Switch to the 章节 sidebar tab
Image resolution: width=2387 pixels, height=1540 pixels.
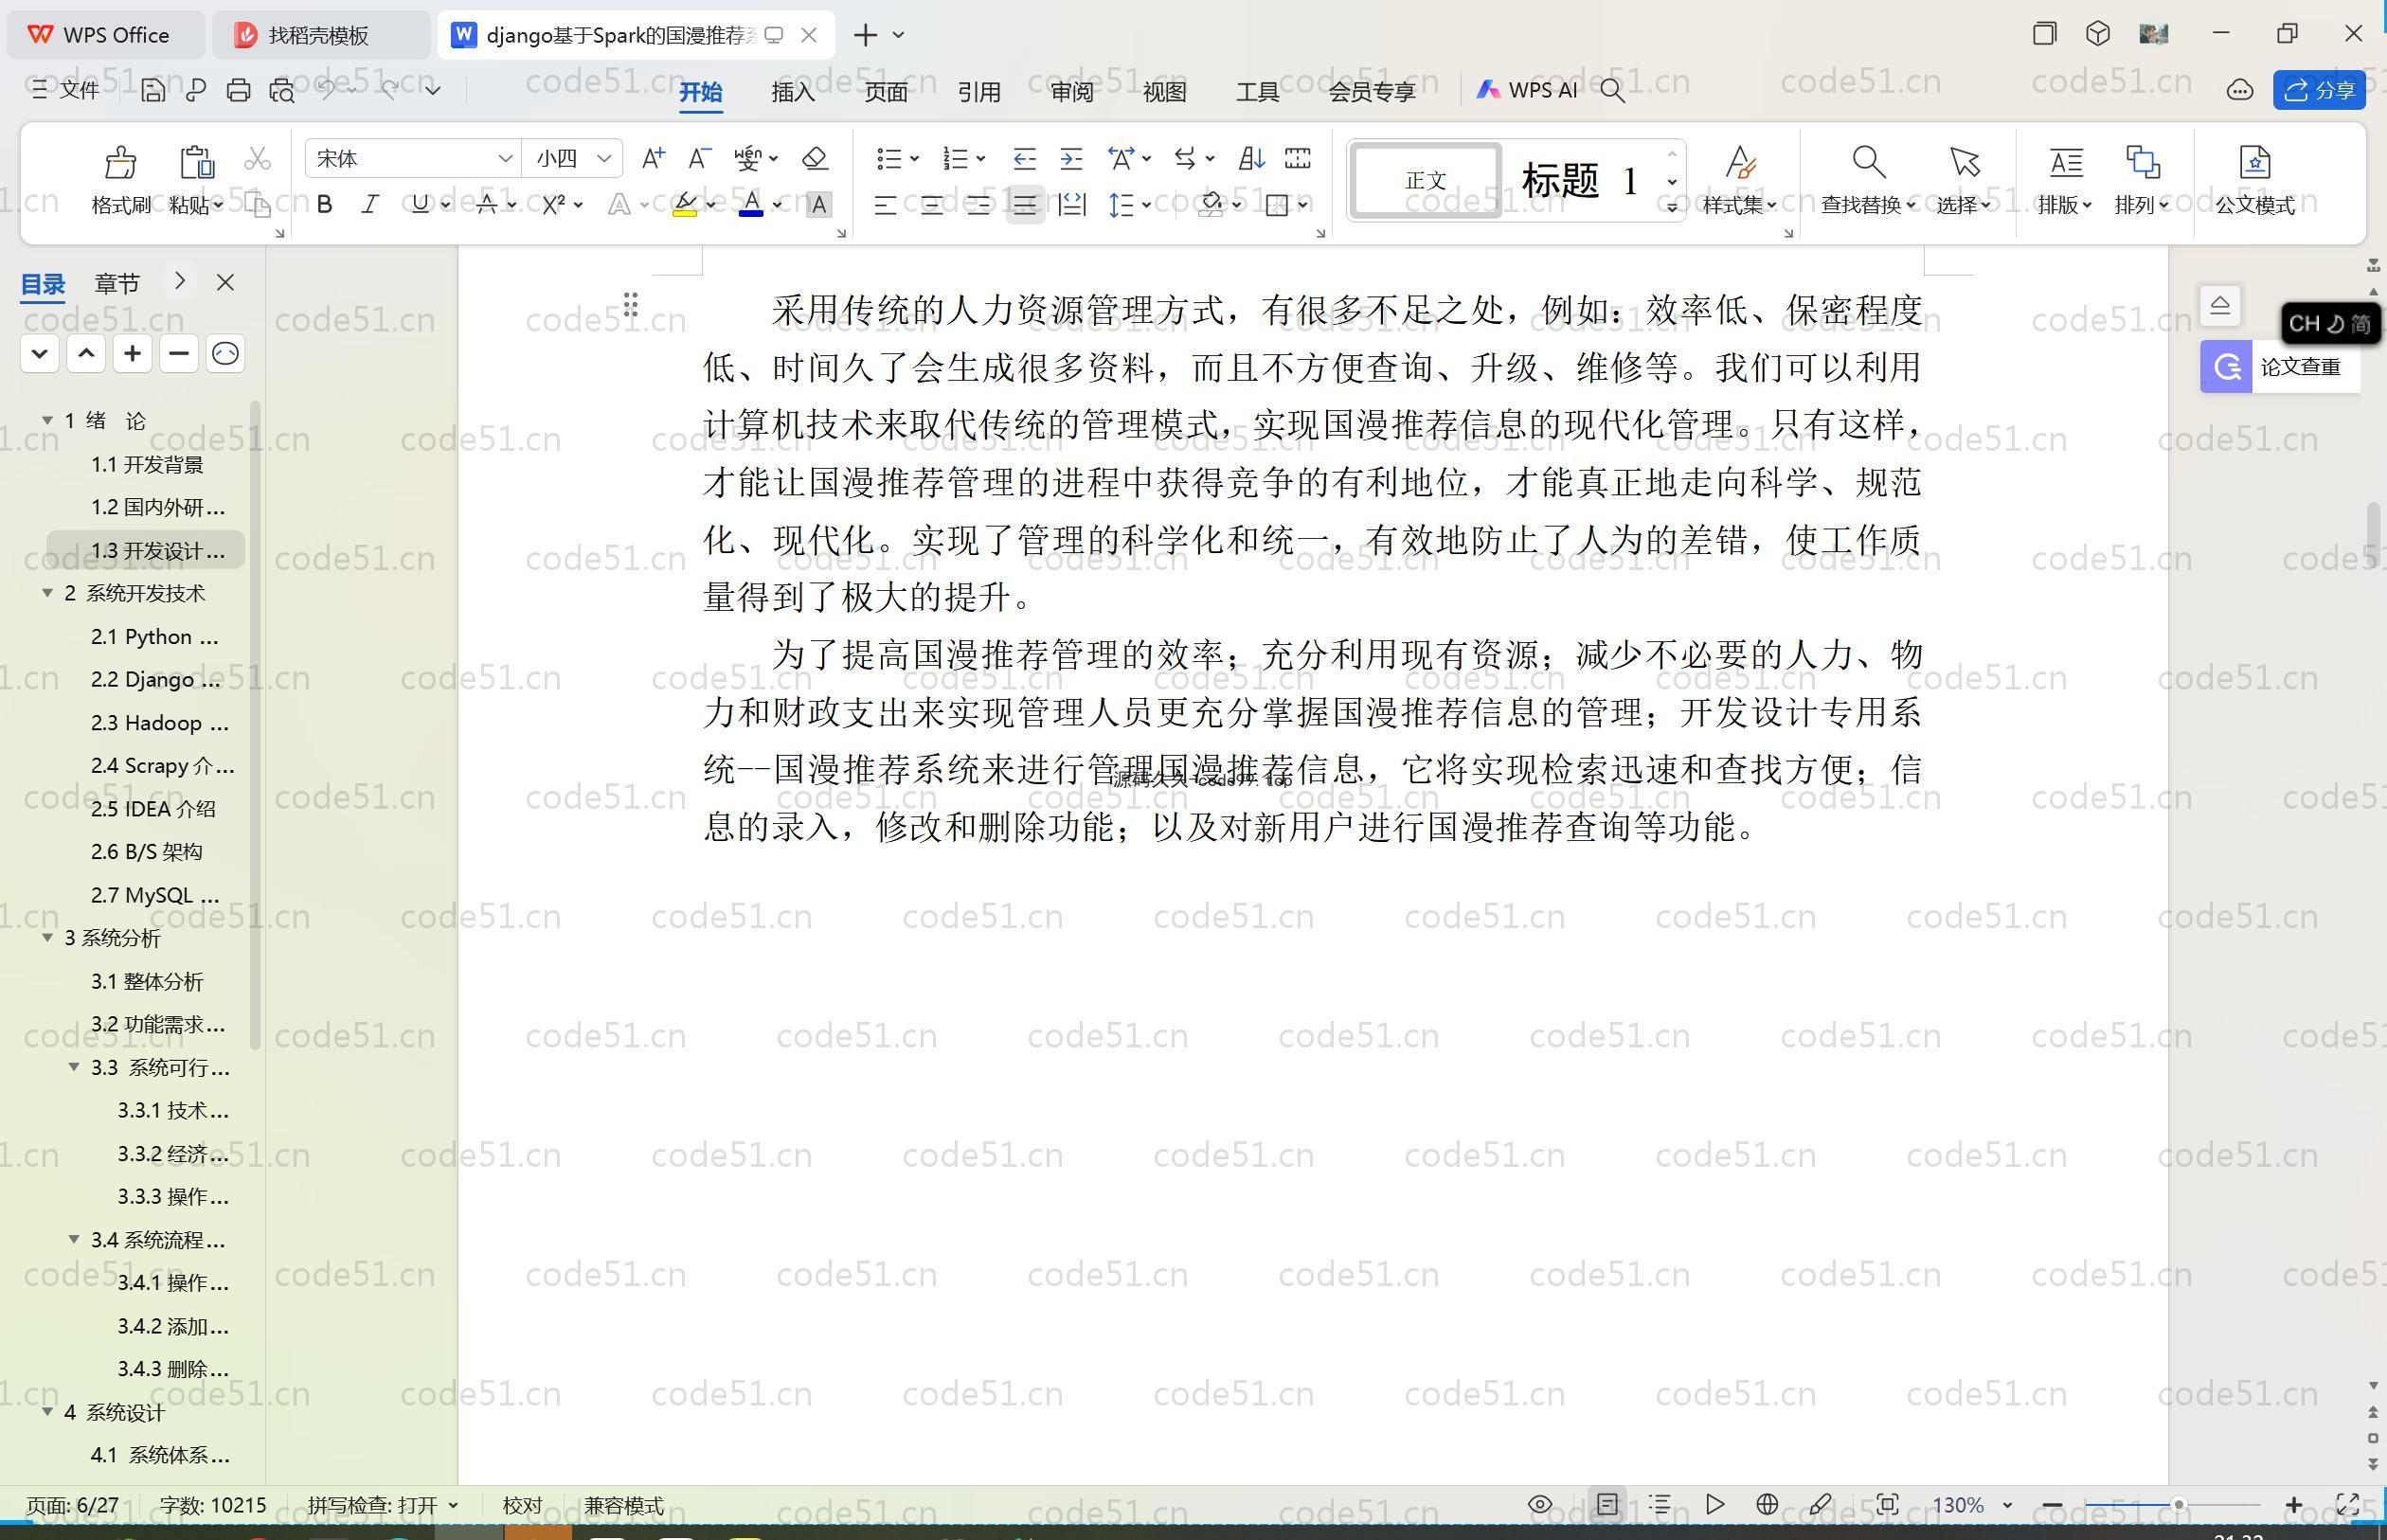coord(117,283)
